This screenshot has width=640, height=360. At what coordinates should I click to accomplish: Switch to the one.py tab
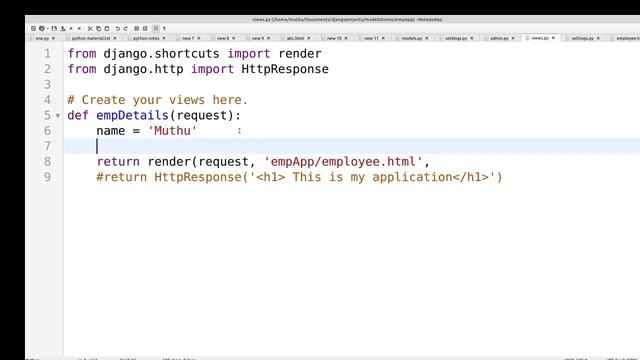point(42,38)
